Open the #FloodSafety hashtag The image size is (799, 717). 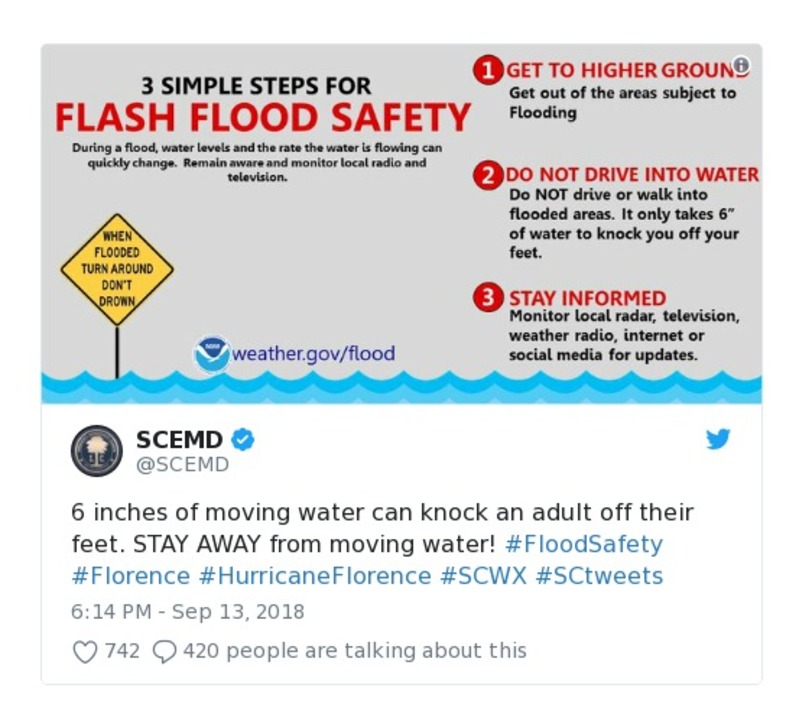[x=584, y=544]
